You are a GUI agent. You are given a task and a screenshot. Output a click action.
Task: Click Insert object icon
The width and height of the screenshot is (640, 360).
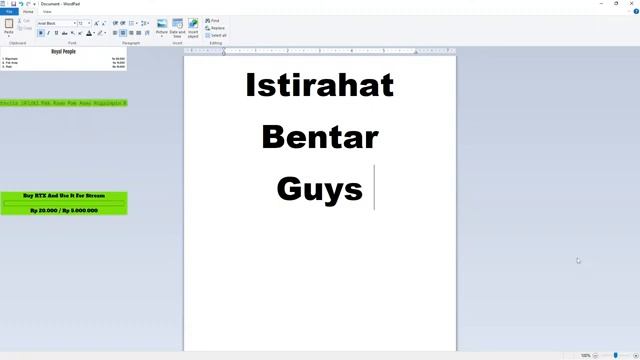coord(193,24)
